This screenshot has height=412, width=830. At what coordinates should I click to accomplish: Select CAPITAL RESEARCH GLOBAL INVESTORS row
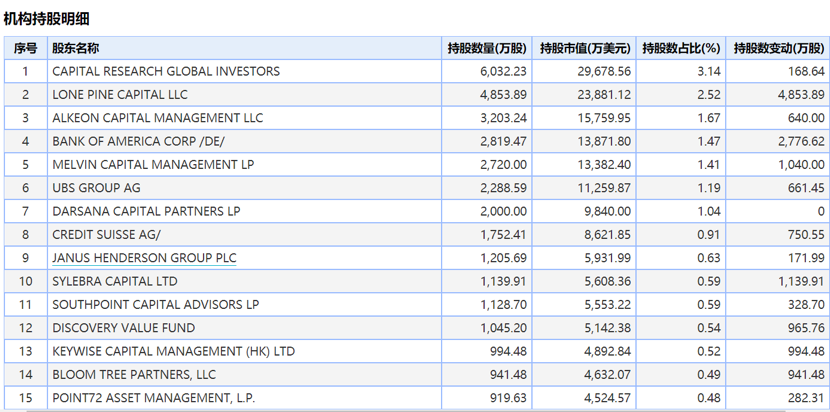point(417,71)
